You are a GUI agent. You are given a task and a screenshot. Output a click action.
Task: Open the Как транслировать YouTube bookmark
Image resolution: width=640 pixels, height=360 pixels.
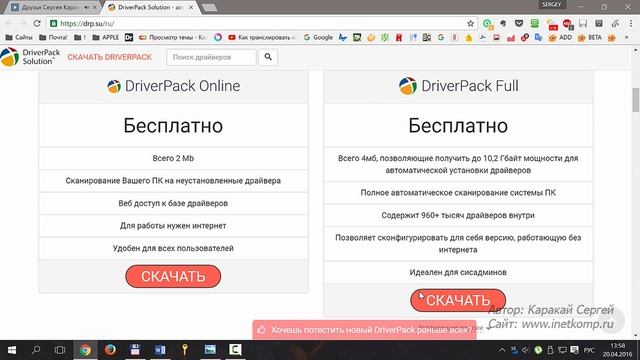tap(261, 38)
